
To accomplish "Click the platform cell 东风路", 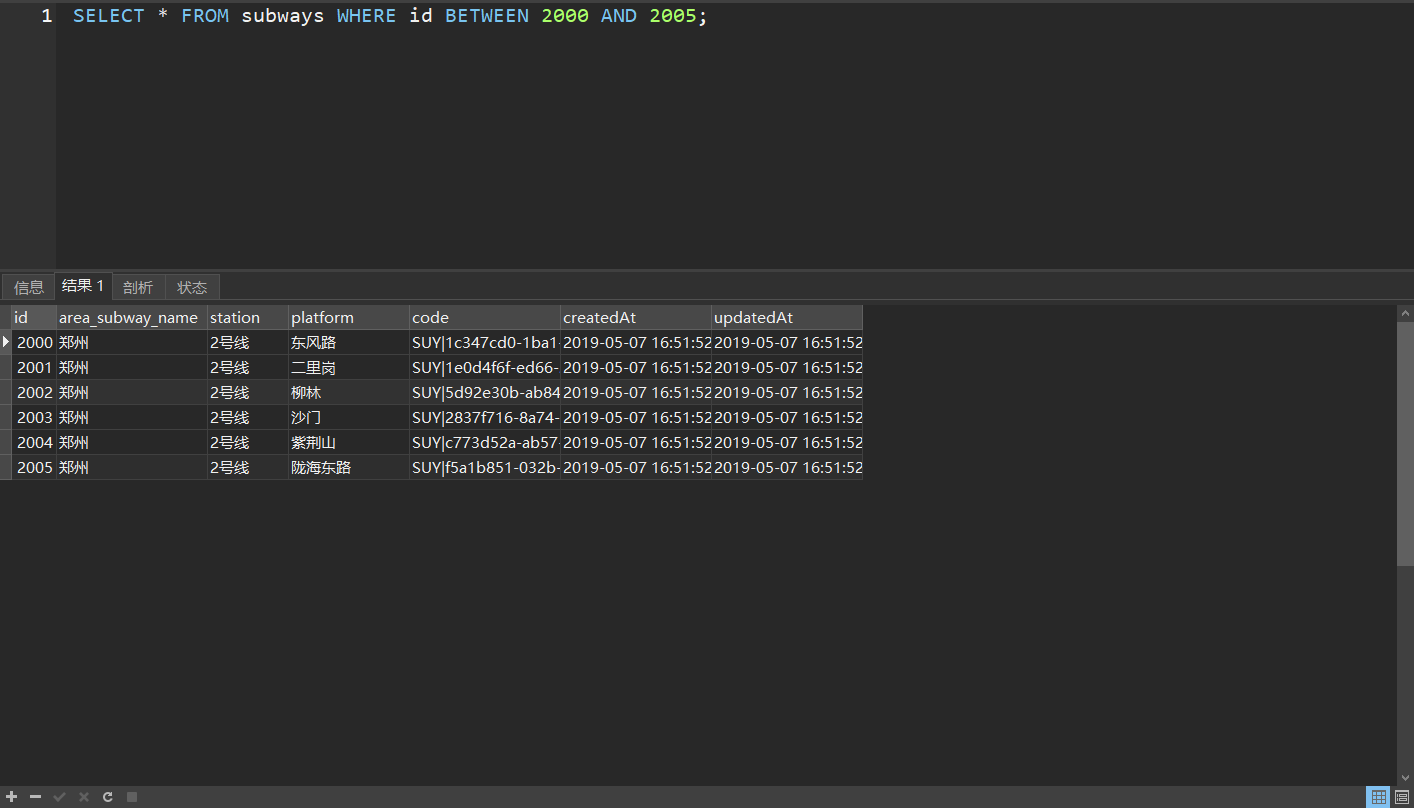I will (349, 343).
